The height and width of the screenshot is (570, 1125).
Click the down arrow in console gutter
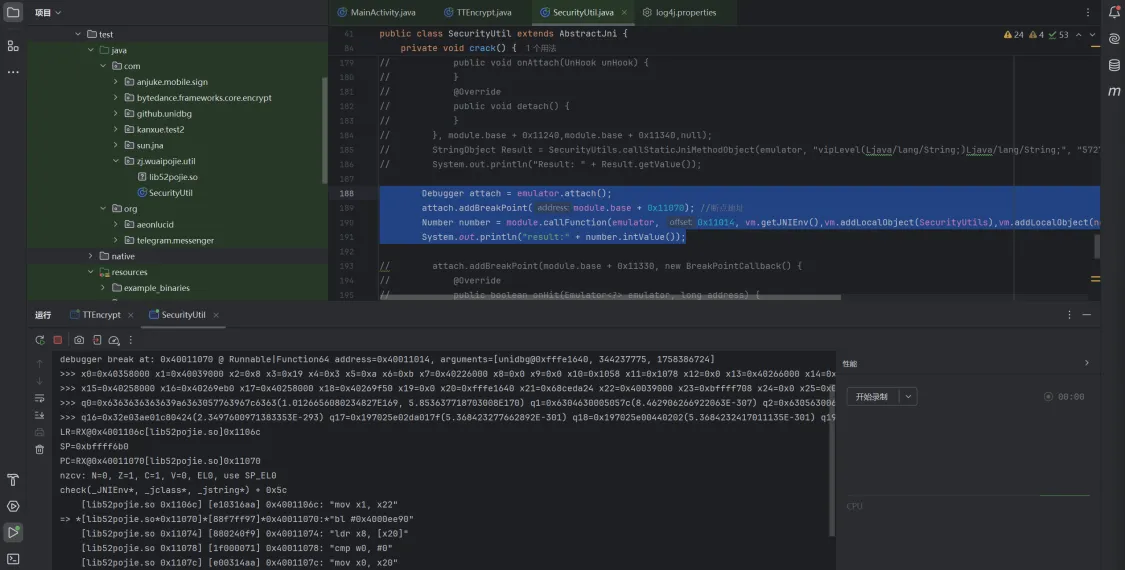tap(39, 380)
